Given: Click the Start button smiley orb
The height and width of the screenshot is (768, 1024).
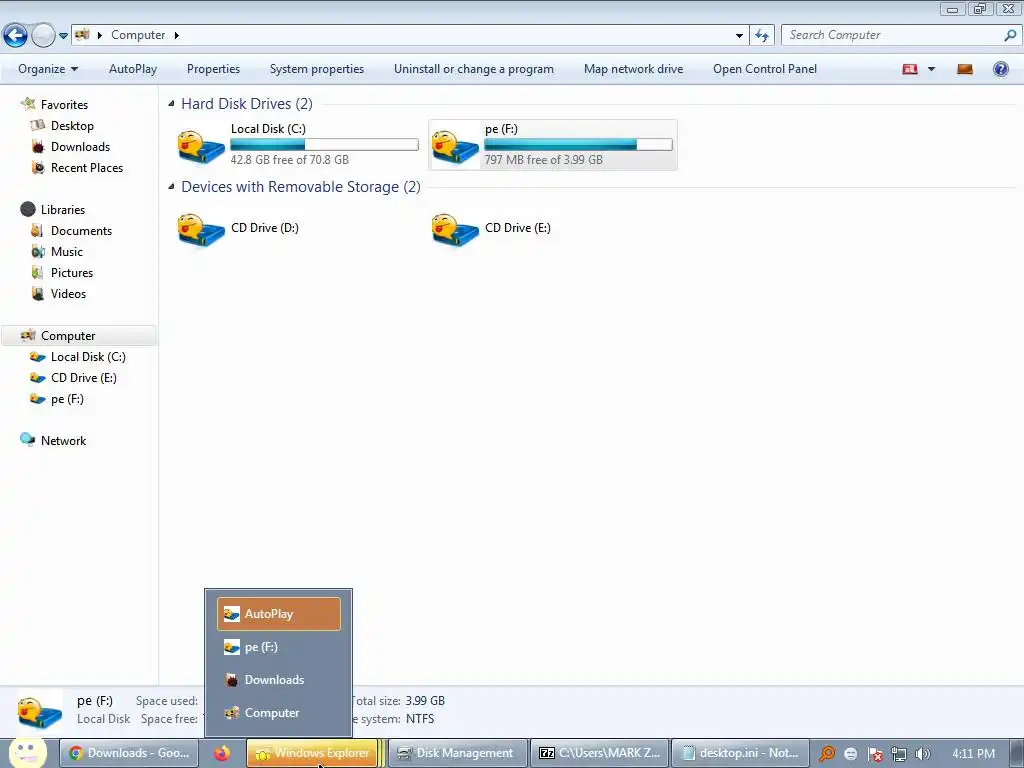Looking at the screenshot, I should pyautogui.click(x=27, y=753).
